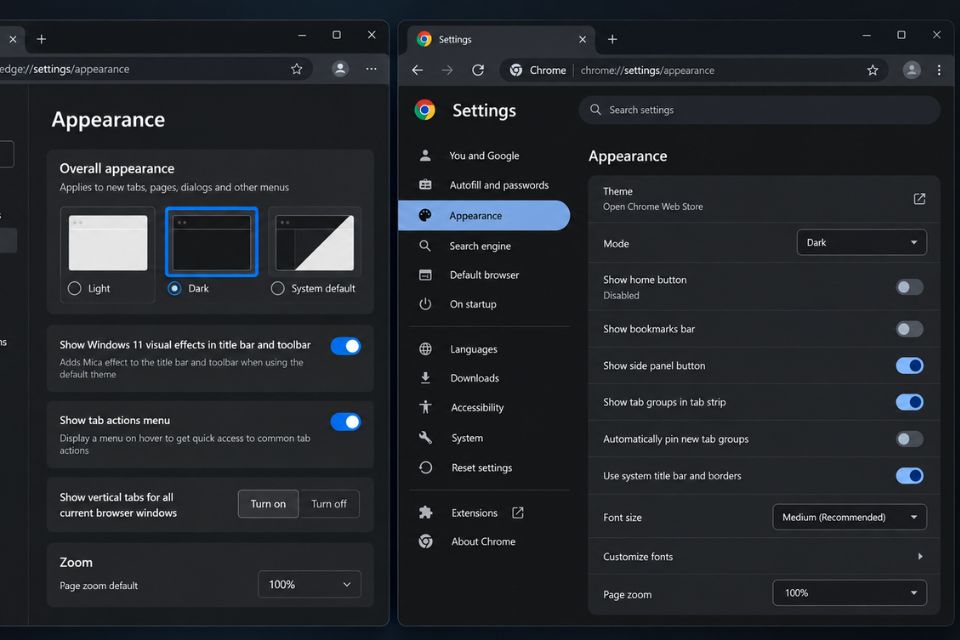
Task: Click the external link icon next to Extensions
Action: click(517, 513)
